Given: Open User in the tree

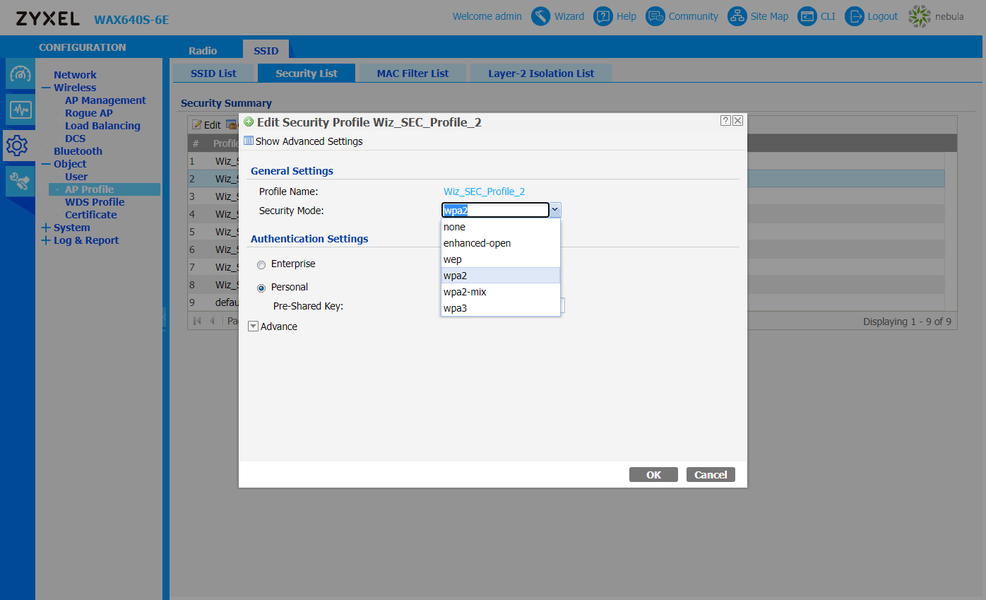Looking at the screenshot, I should (76, 177).
